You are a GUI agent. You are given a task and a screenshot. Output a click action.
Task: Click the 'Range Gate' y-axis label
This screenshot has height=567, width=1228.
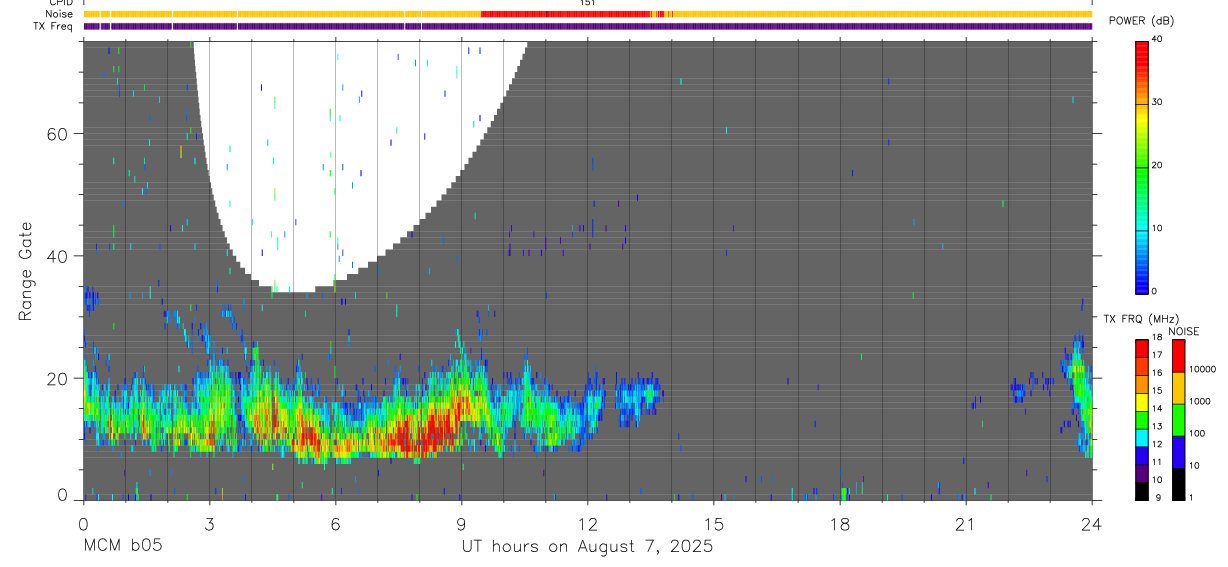25,271
